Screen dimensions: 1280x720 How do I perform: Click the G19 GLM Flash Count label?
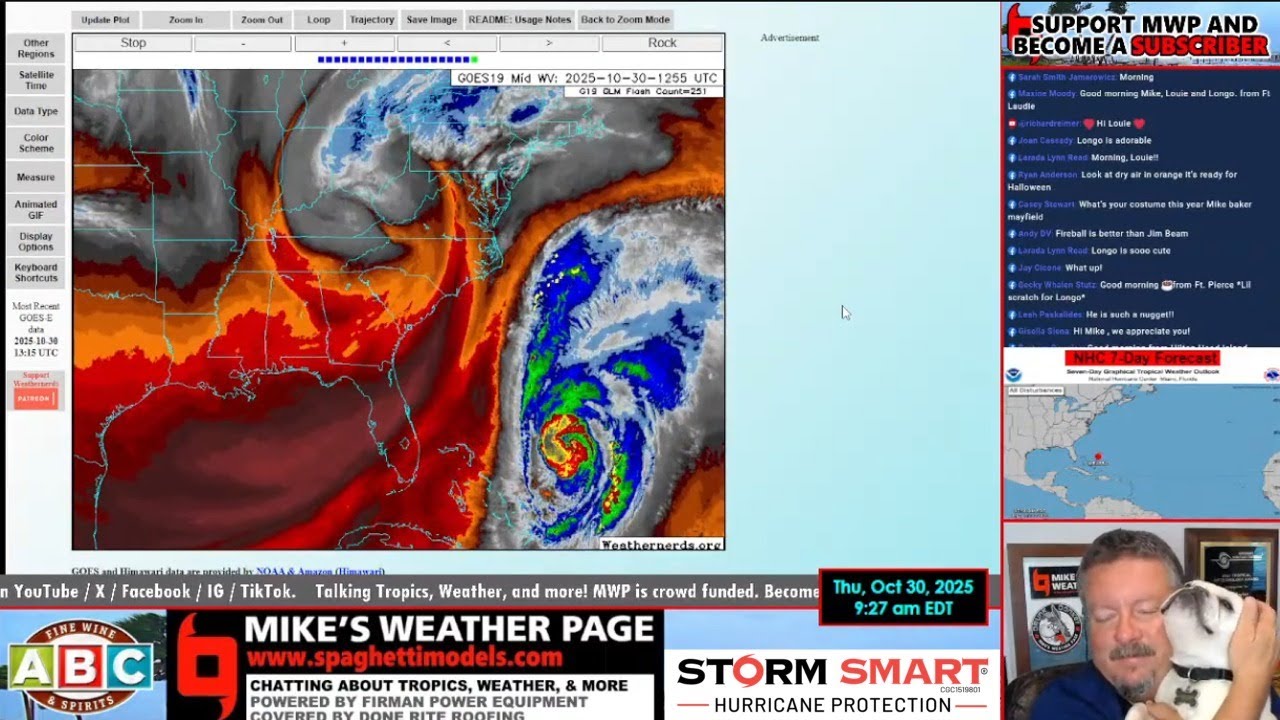643,91
